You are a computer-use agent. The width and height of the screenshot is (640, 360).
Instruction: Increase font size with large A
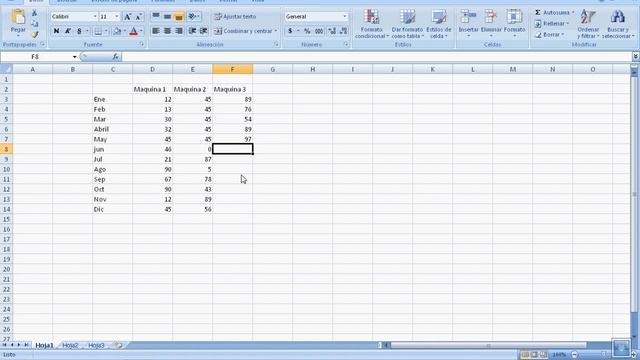coord(127,17)
